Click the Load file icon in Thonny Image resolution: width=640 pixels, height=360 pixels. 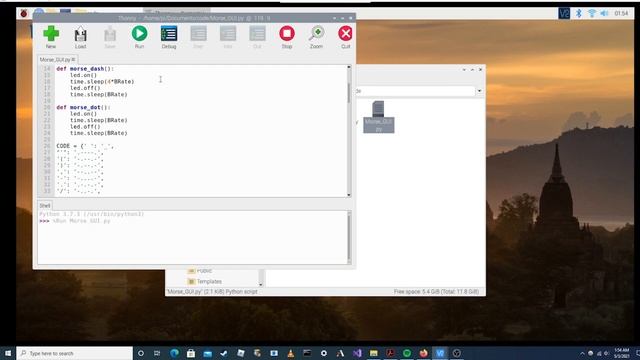coord(80,37)
